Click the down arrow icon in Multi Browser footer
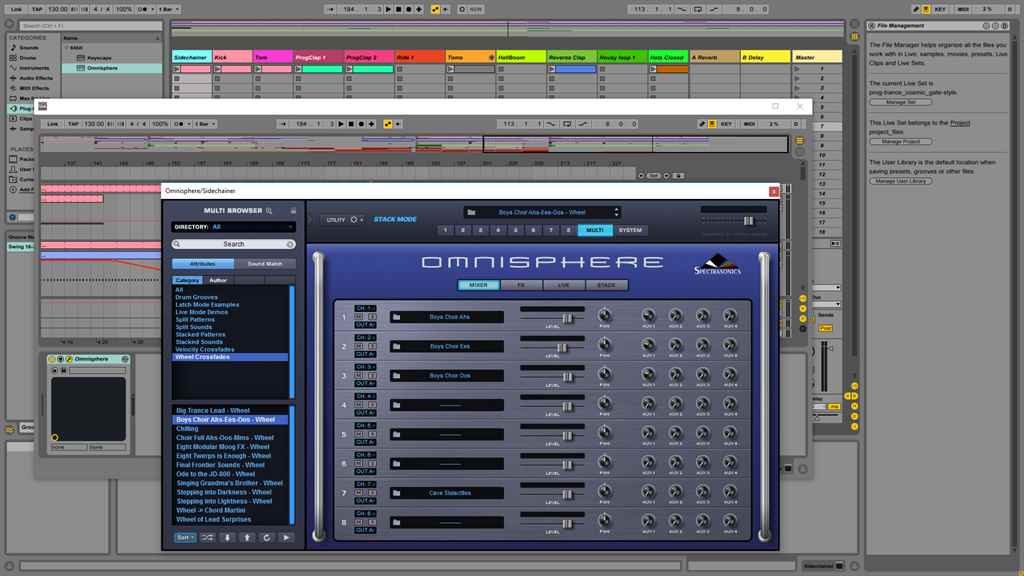Screen dimensions: 1024x576 coord(227,537)
